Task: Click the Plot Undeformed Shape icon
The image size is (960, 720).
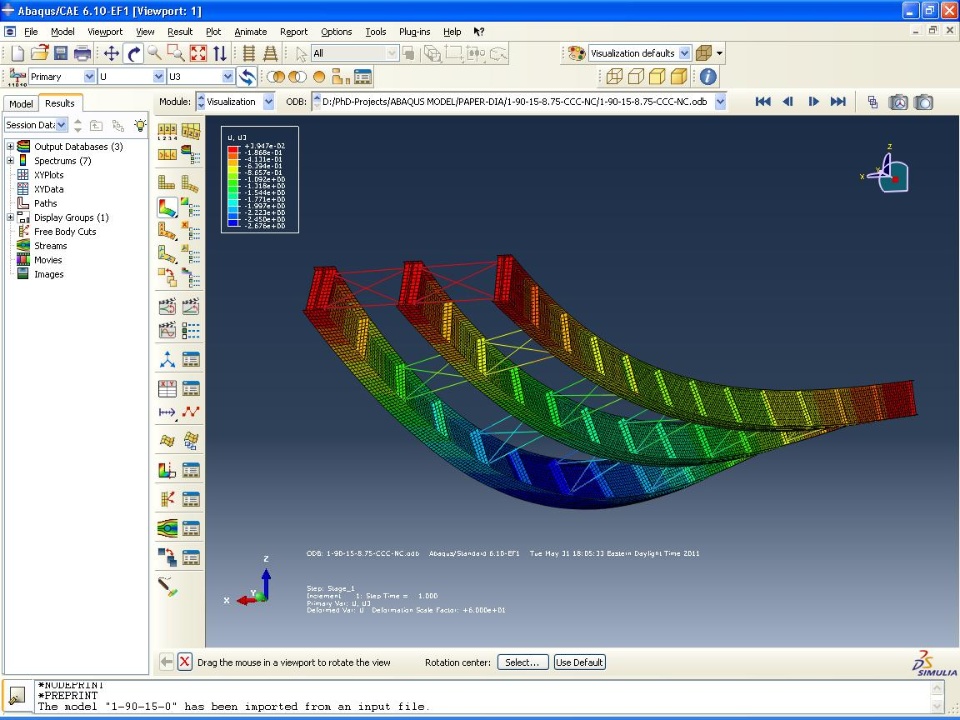Action: [167, 182]
